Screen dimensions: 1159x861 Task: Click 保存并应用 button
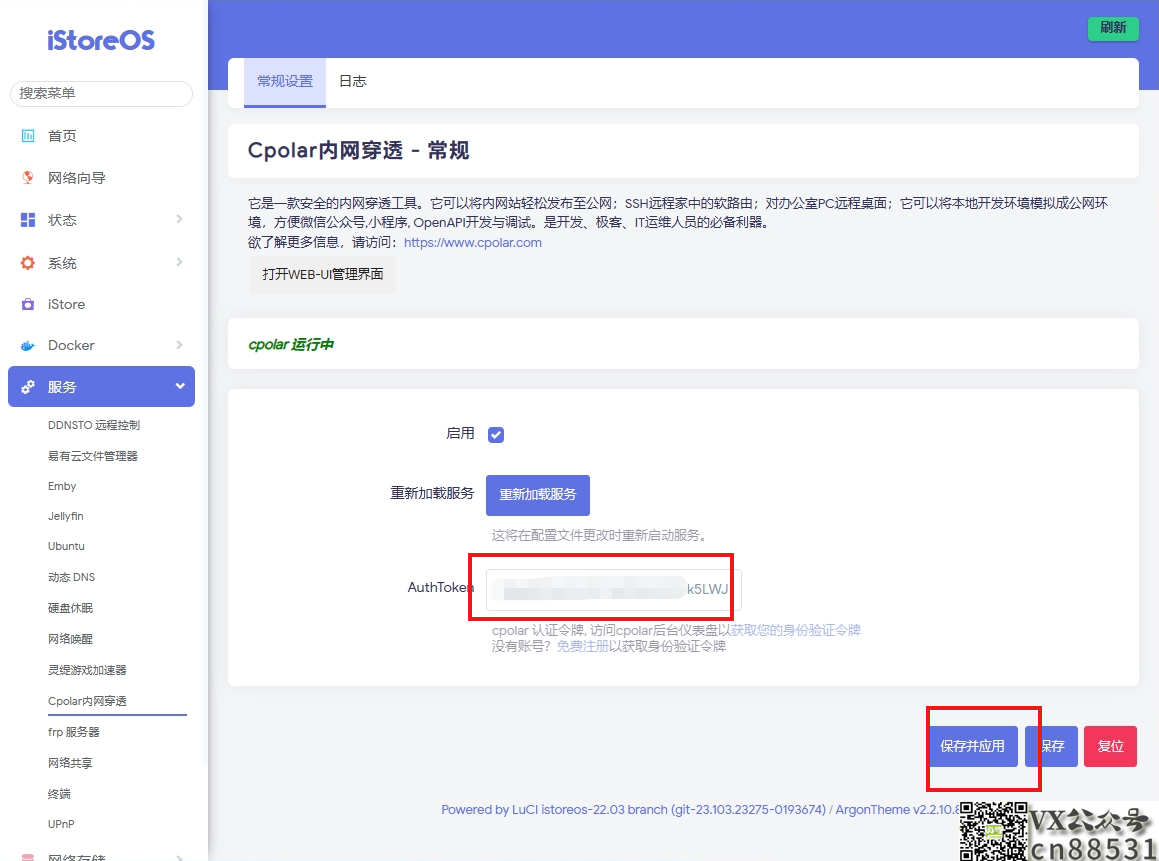coord(972,746)
